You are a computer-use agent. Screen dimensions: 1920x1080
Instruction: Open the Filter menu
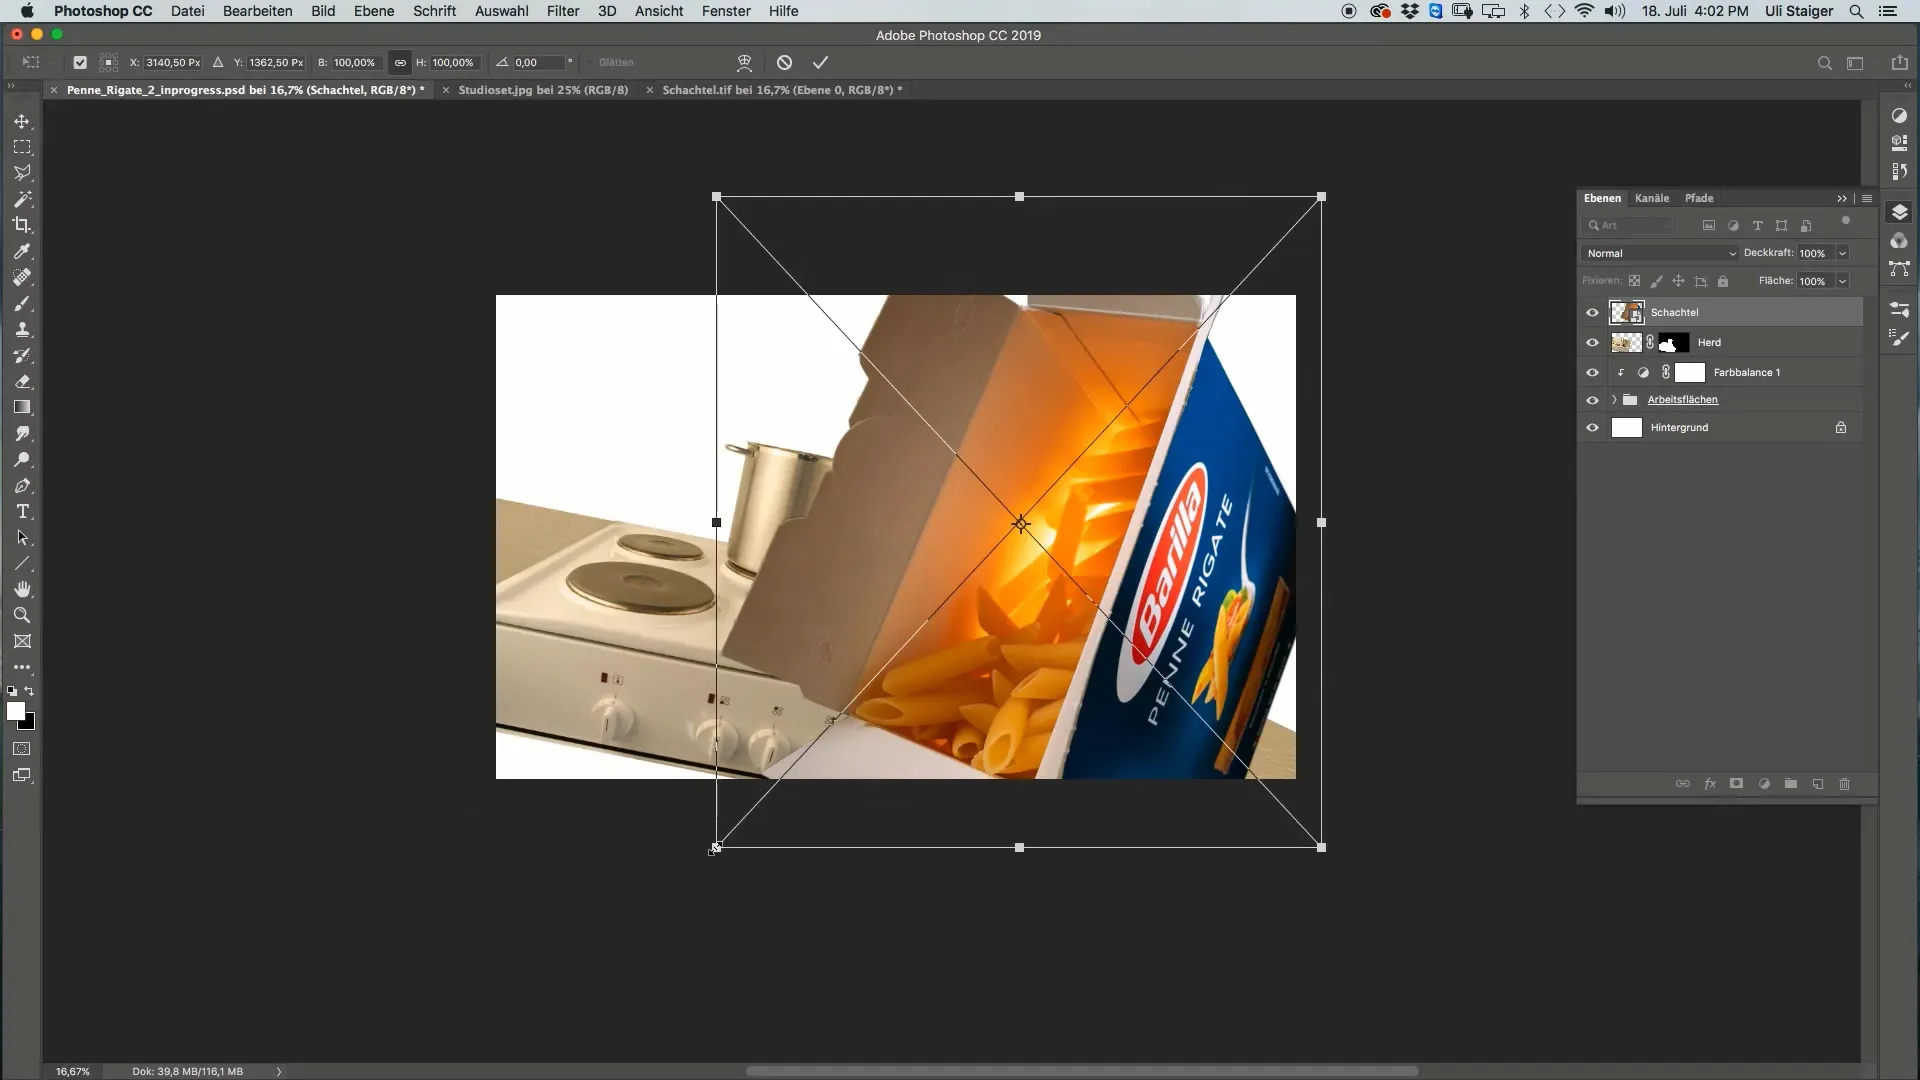[563, 11]
